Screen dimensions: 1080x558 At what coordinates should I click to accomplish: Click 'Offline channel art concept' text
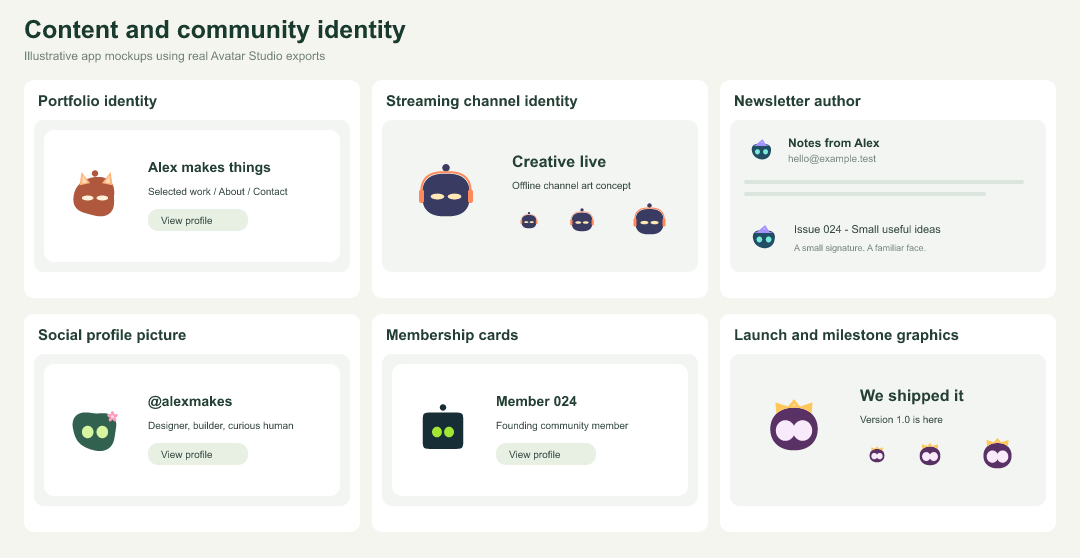point(572,186)
